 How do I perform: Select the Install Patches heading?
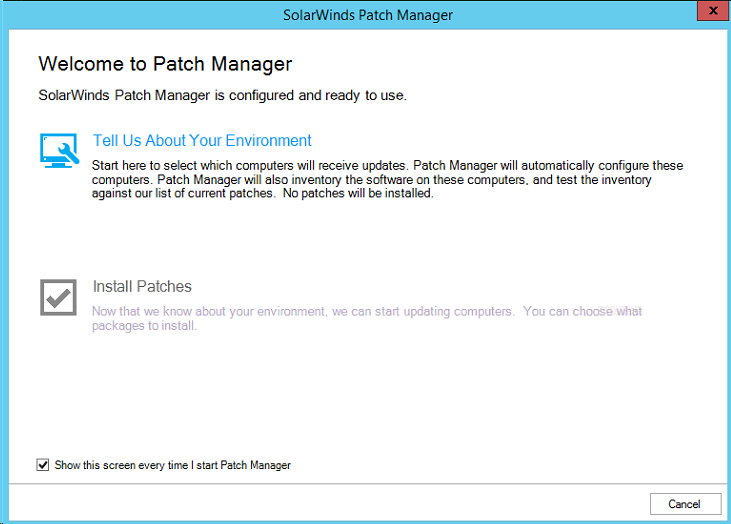pyautogui.click(x=142, y=286)
